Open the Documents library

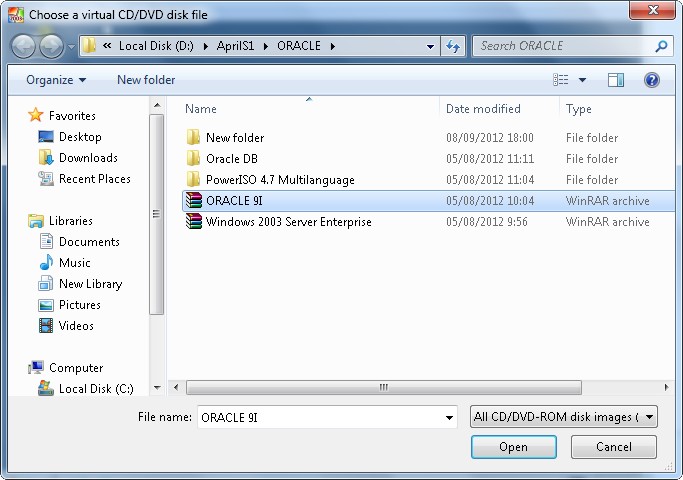click(89, 242)
